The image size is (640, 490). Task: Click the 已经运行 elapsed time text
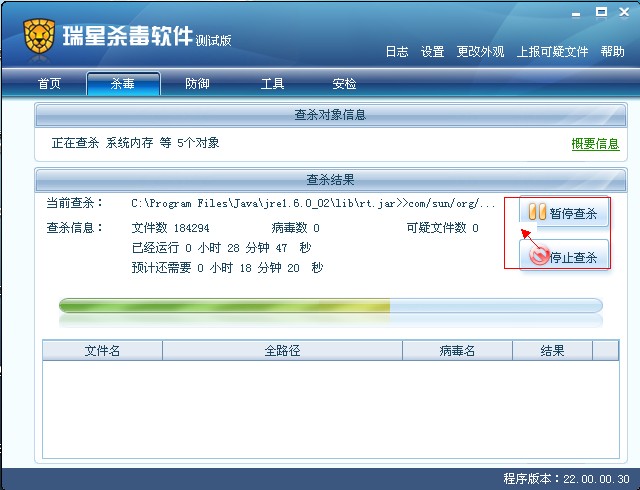(x=221, y=248)
